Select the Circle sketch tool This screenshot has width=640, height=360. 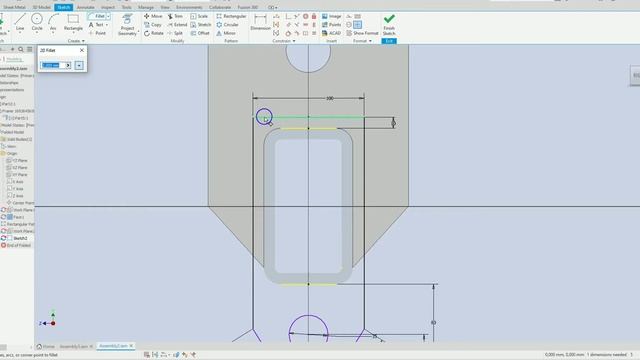click(x=37, y=22)
